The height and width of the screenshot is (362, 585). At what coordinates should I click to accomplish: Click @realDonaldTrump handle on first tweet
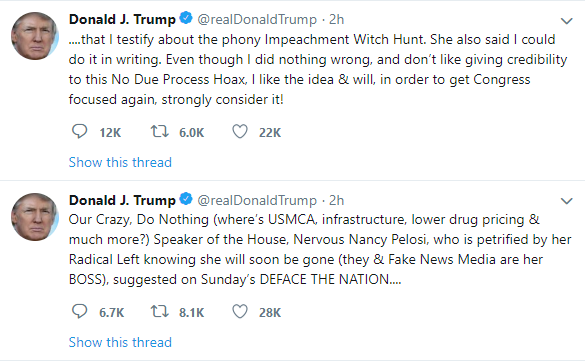coord(257,19)
